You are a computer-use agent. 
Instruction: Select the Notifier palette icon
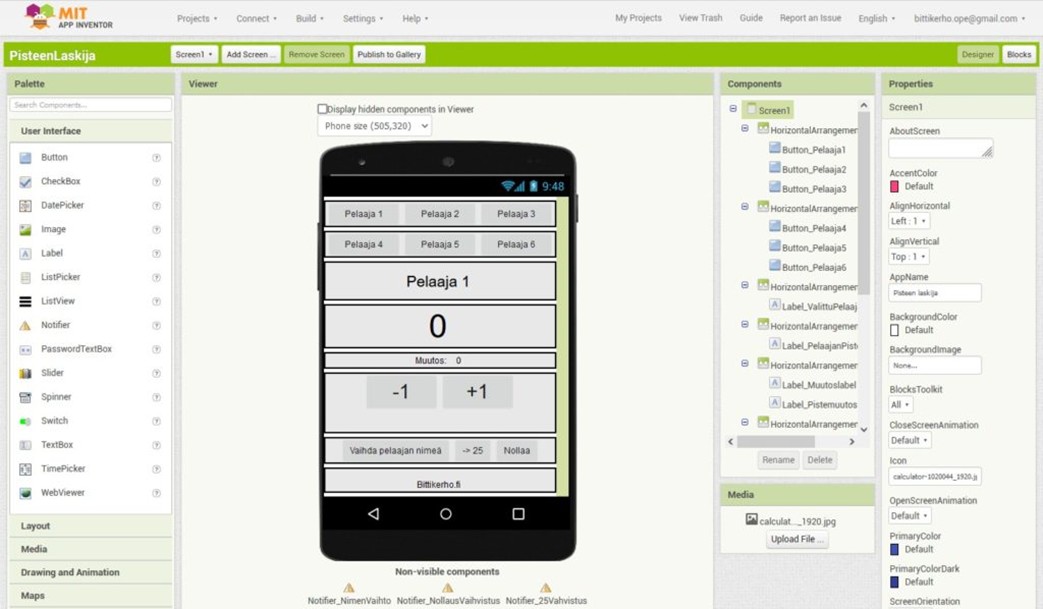click(x=25, y=325)
